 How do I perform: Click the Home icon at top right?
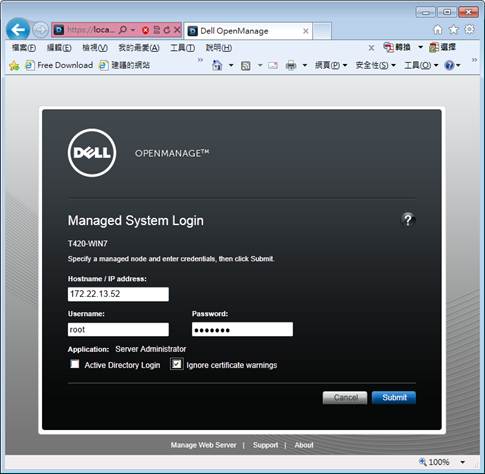[438, 30]
